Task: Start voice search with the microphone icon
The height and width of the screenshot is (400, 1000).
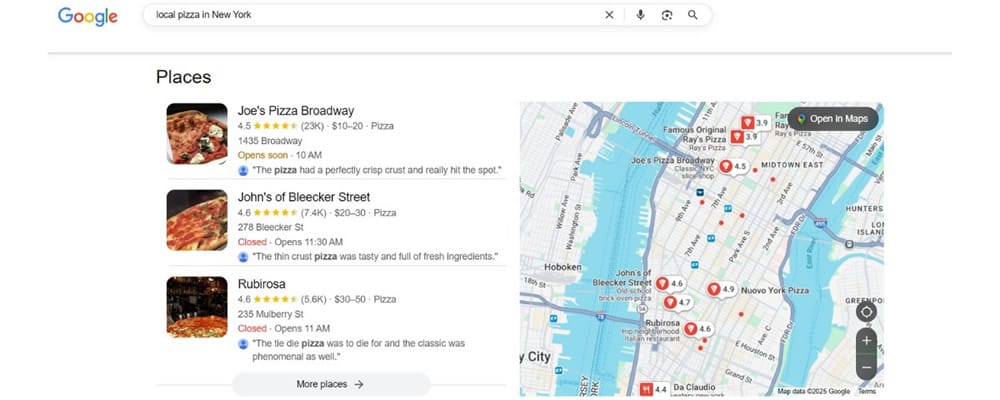Action: [640, 15]
